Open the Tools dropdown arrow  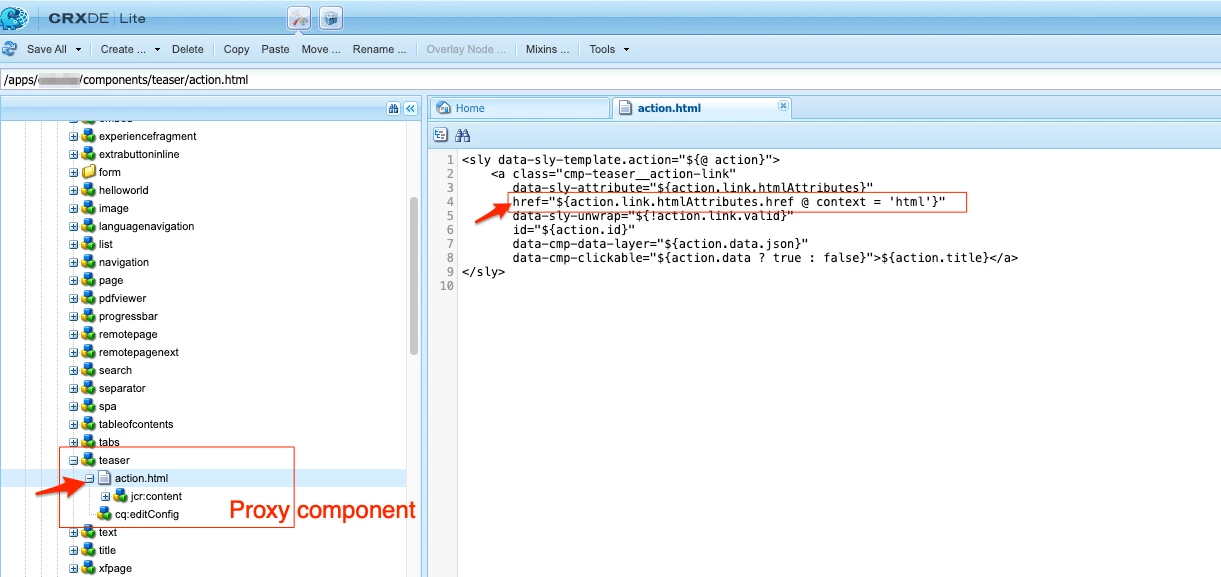point(626,49)
